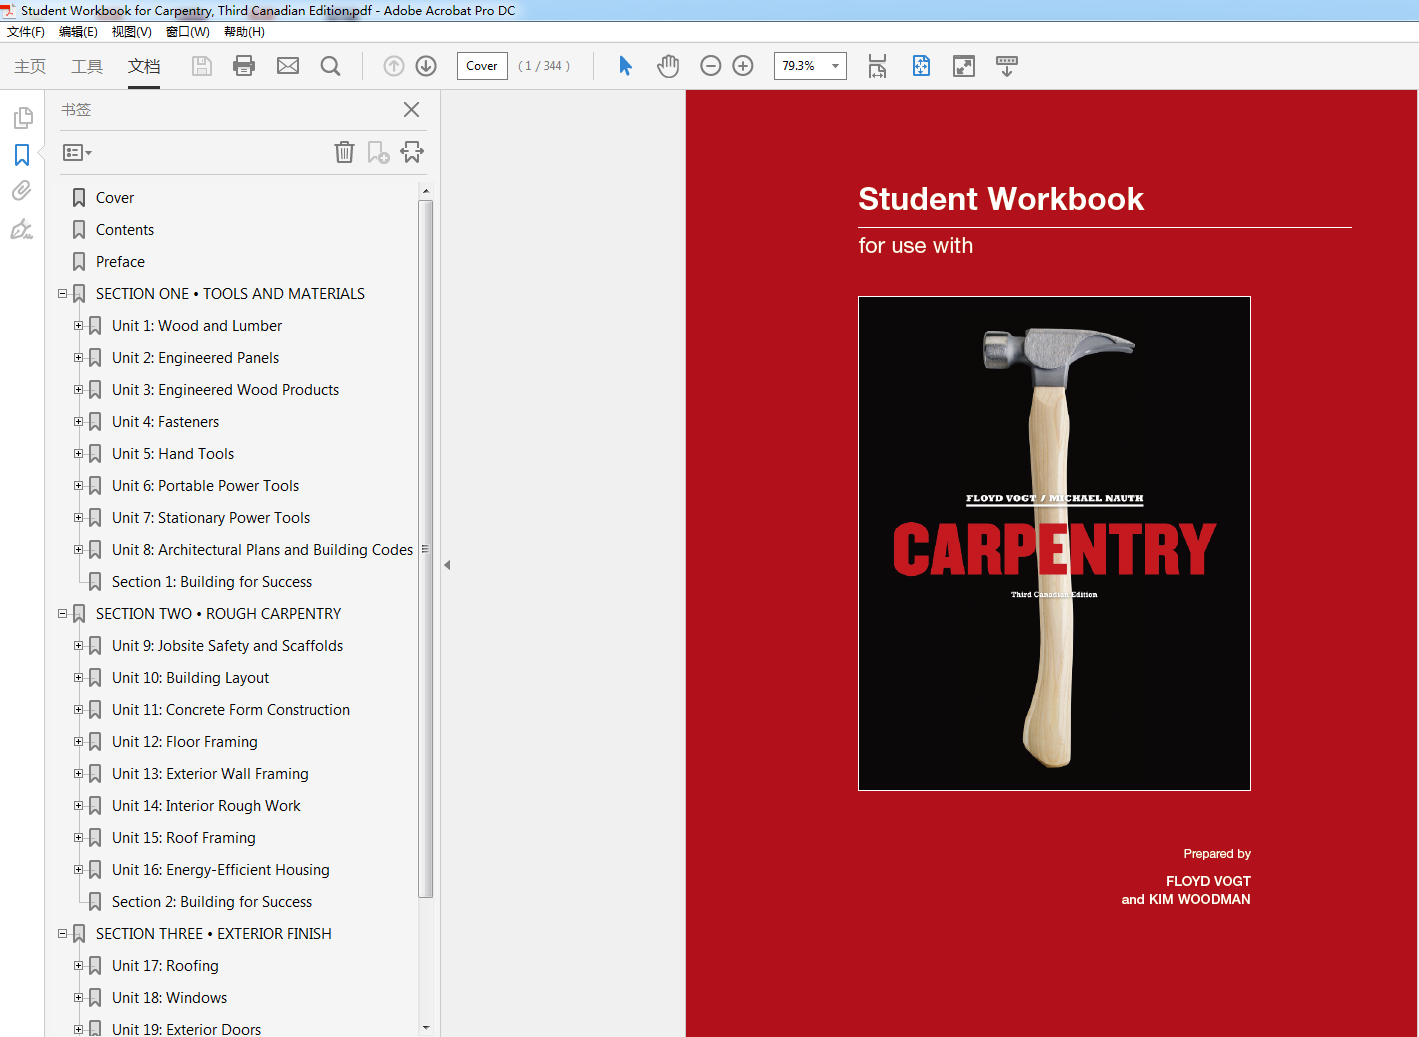Open the 编辑(E) menu
The image size is (1419, 1037).
[x=78, y=32]
